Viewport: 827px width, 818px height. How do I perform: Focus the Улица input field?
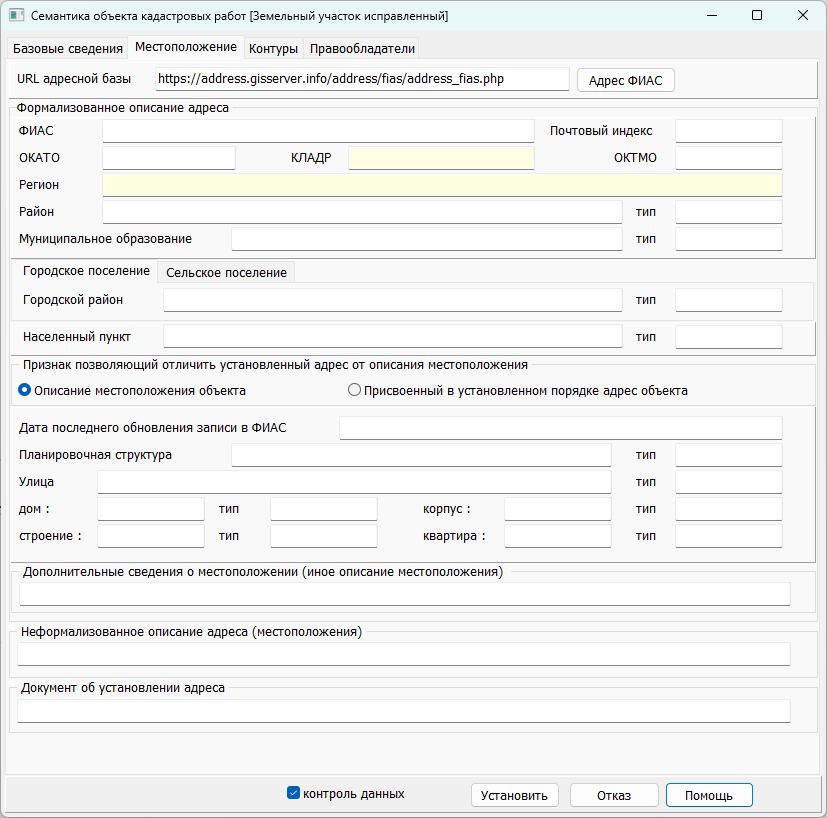click(x=354, y=482)
